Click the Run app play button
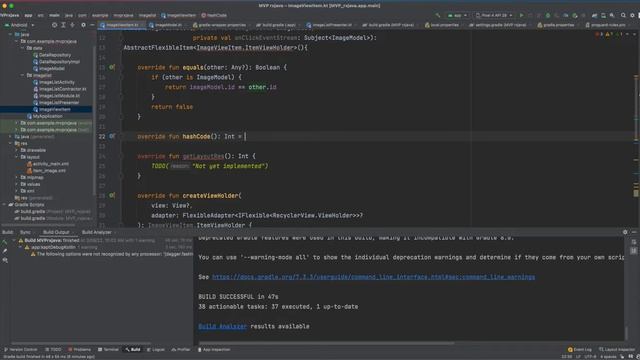Image resolution: width=640 pixels, height=360 pixels. point(521,16)
